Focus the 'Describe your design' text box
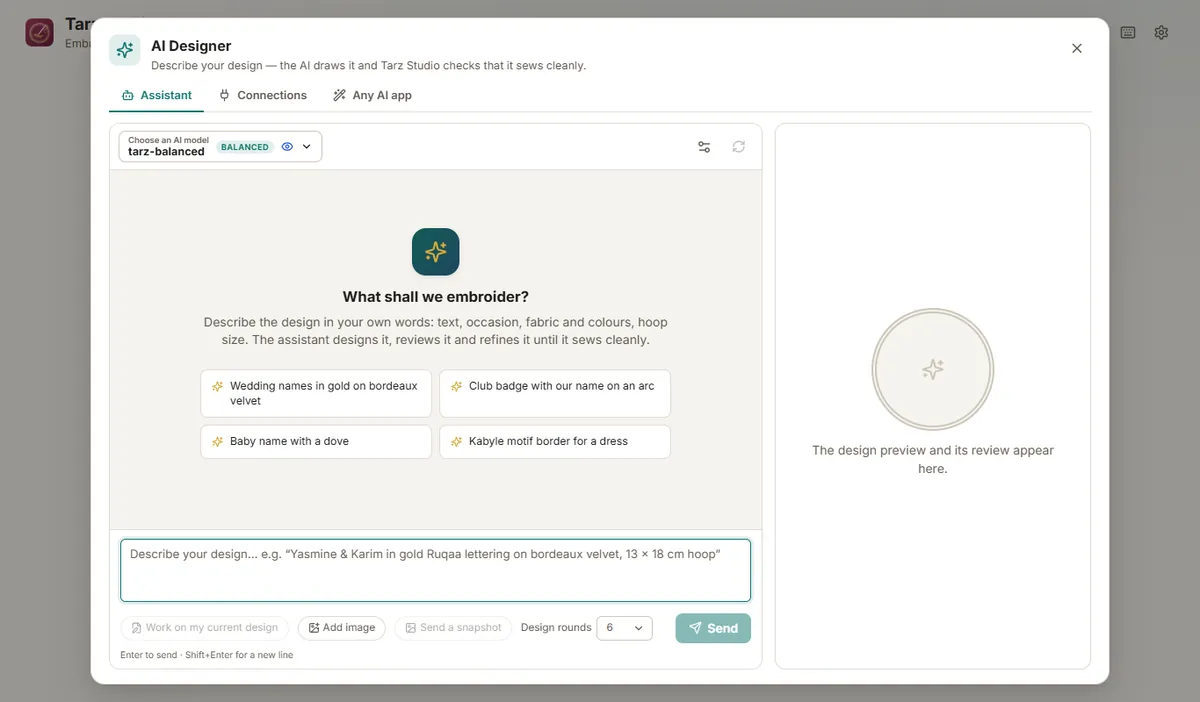Viewport: 1200px width, 702px height. 436,571
